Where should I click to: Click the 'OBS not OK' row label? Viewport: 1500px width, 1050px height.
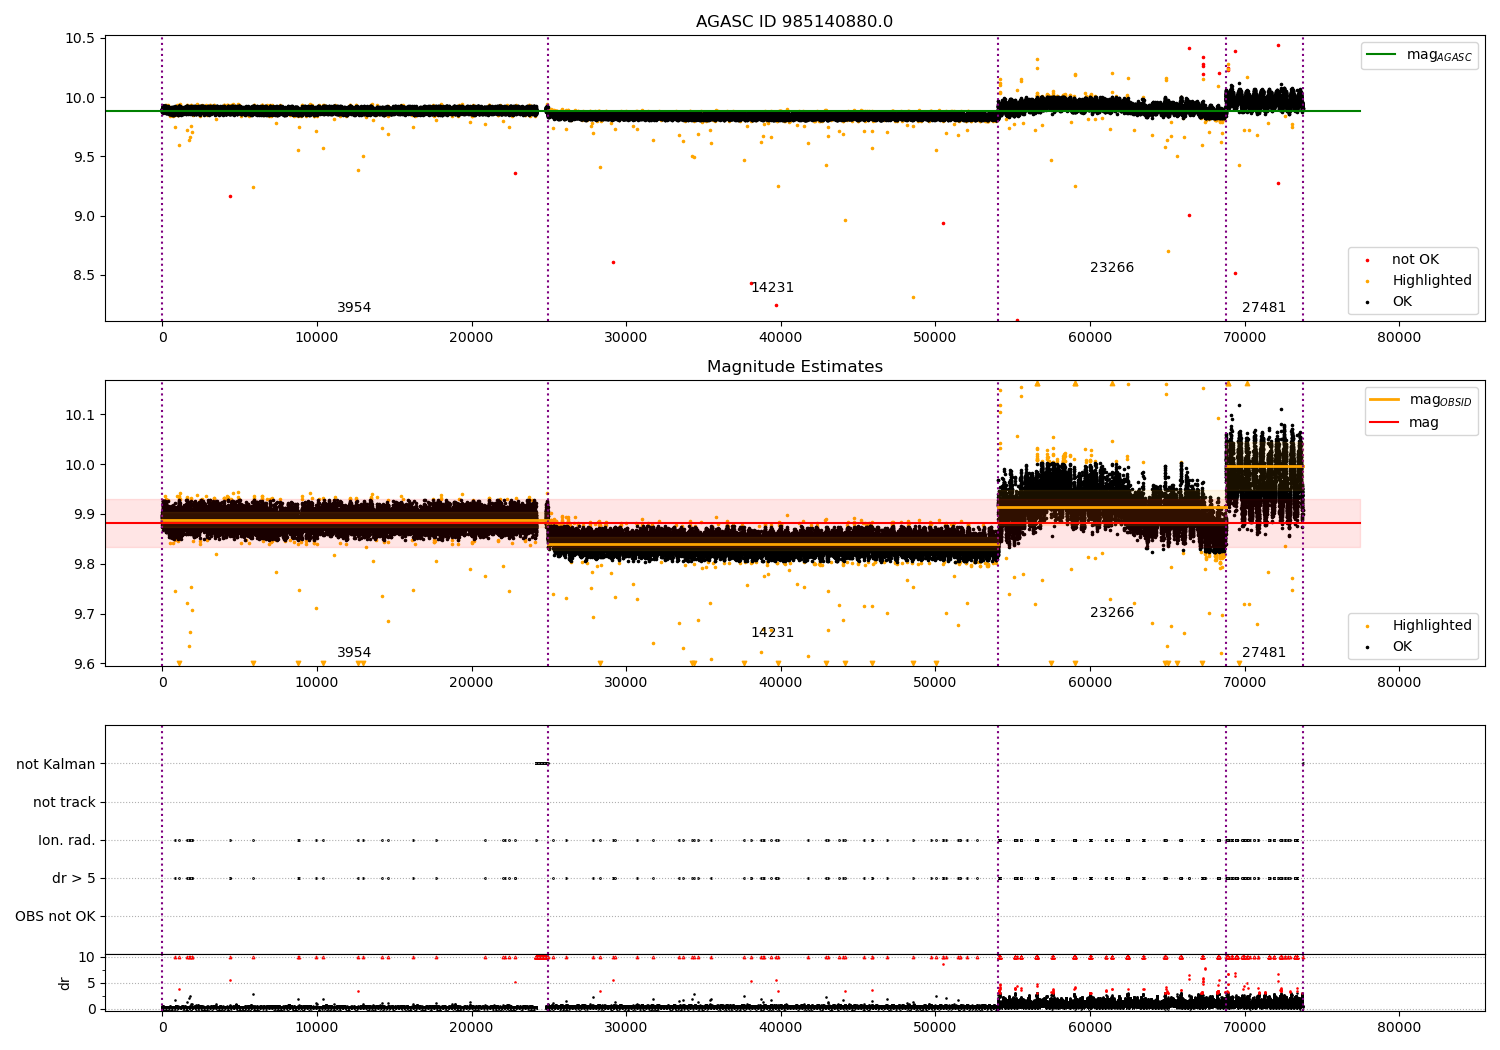coord(55,916)
